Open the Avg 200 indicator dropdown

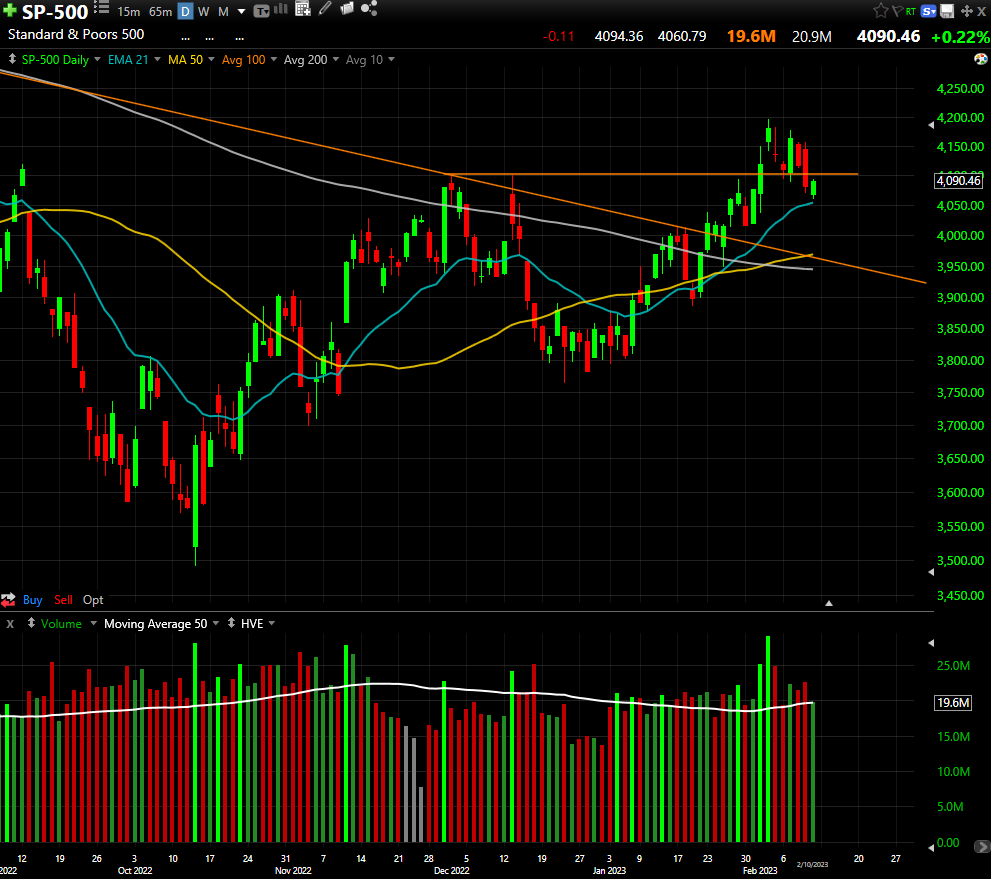point(336,59)
